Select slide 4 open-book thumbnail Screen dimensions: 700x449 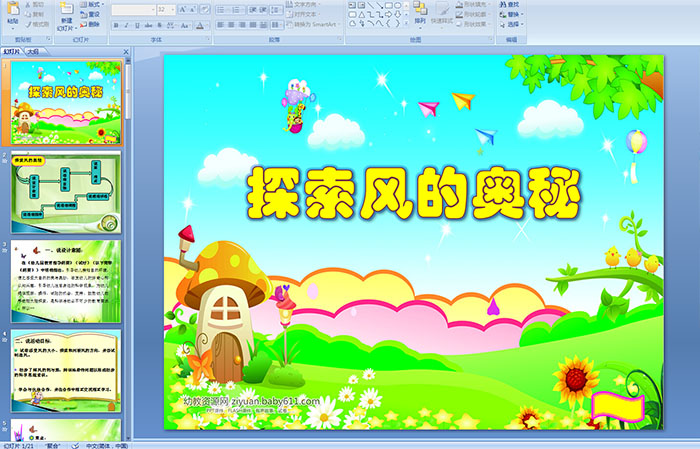66,370
